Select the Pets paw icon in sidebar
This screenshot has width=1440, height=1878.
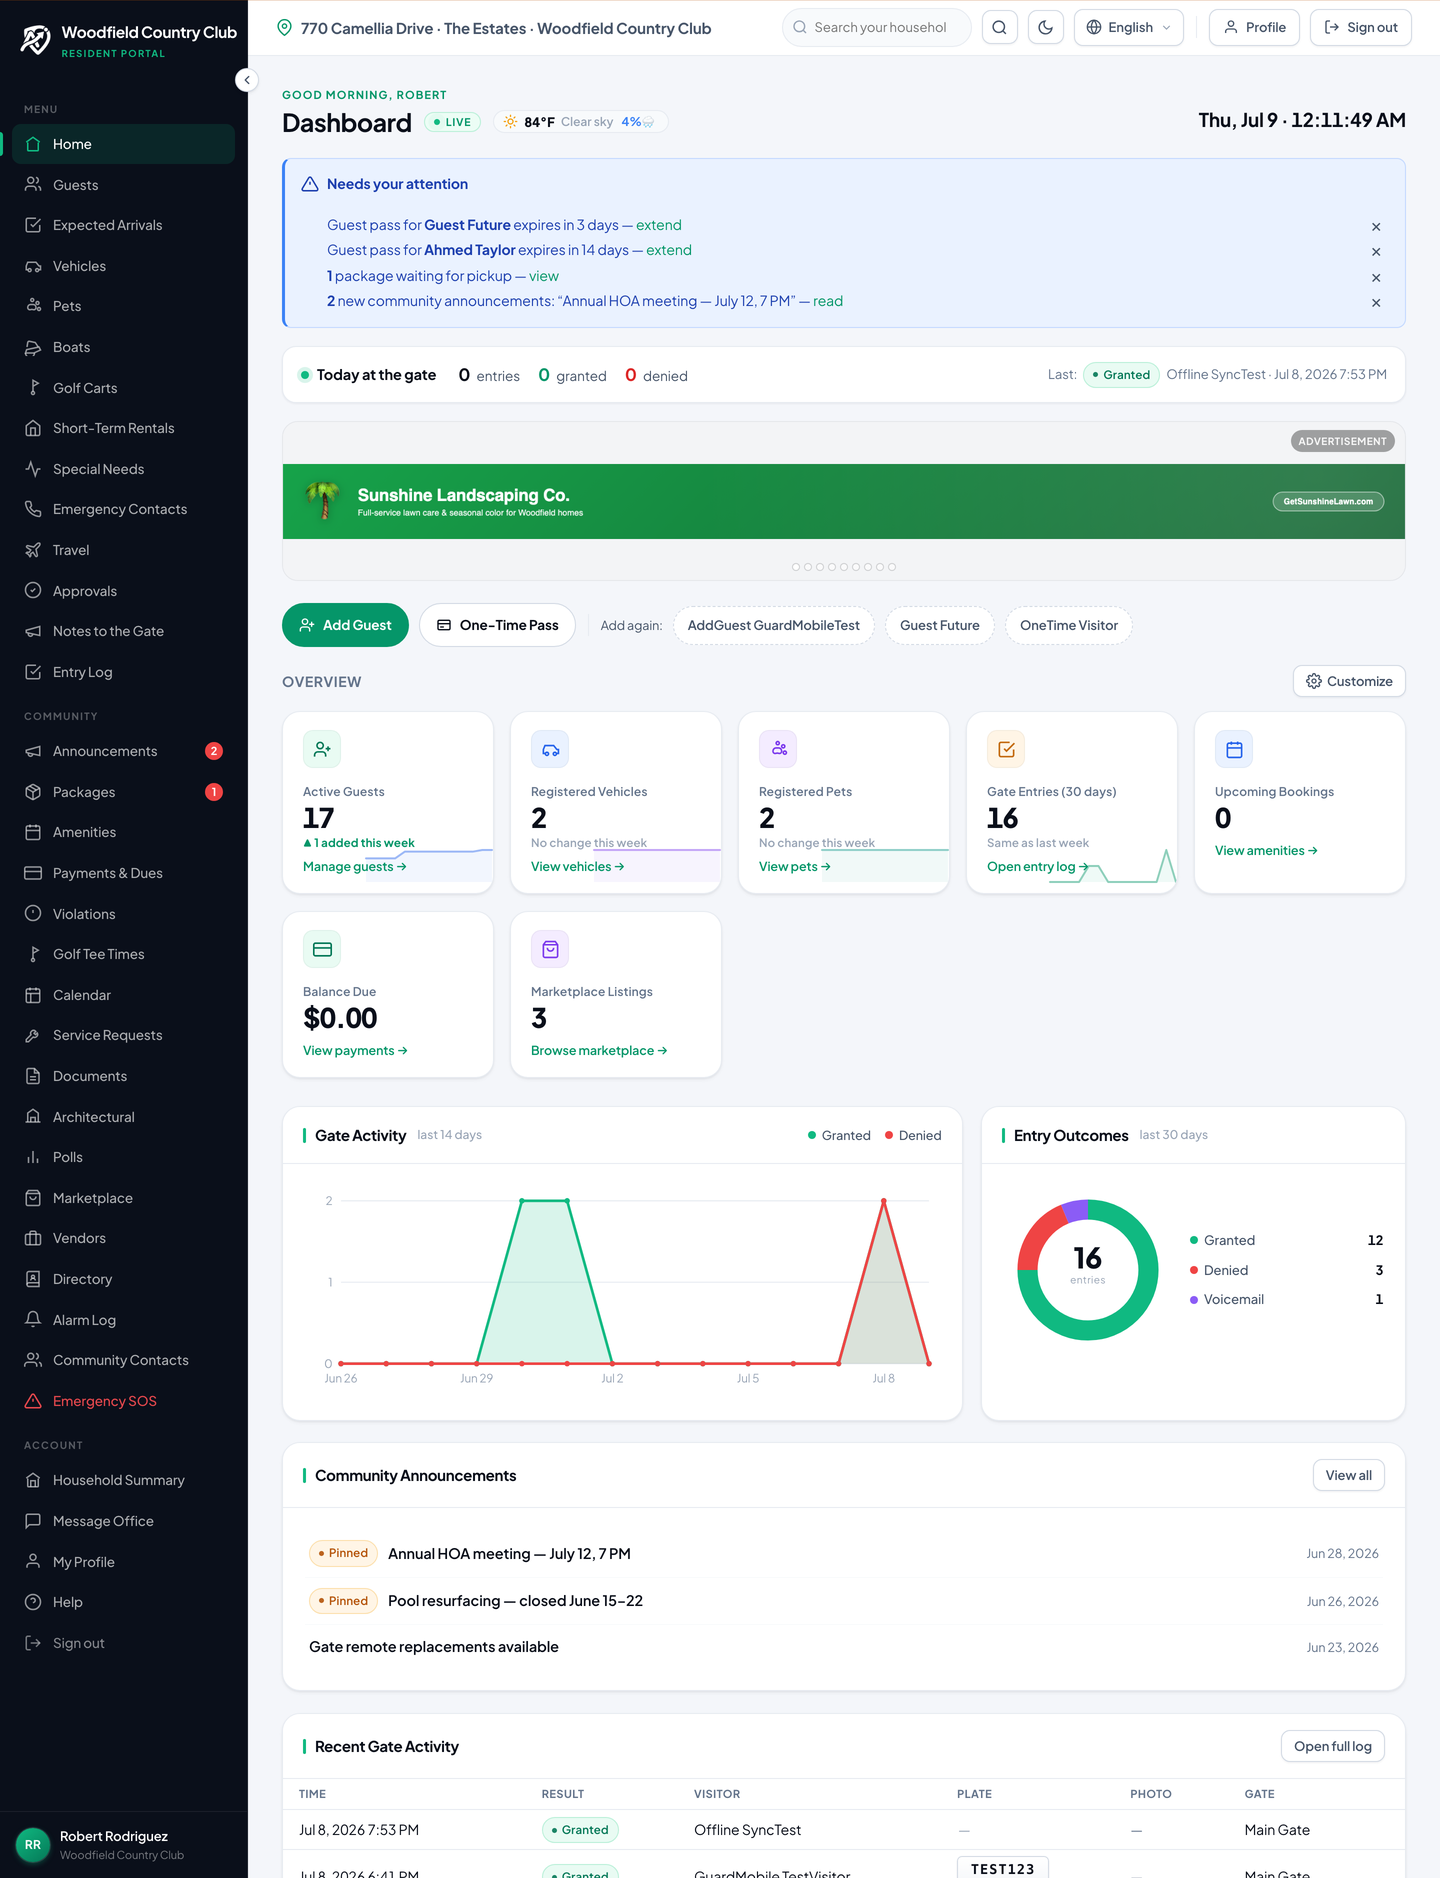(33, 306)
